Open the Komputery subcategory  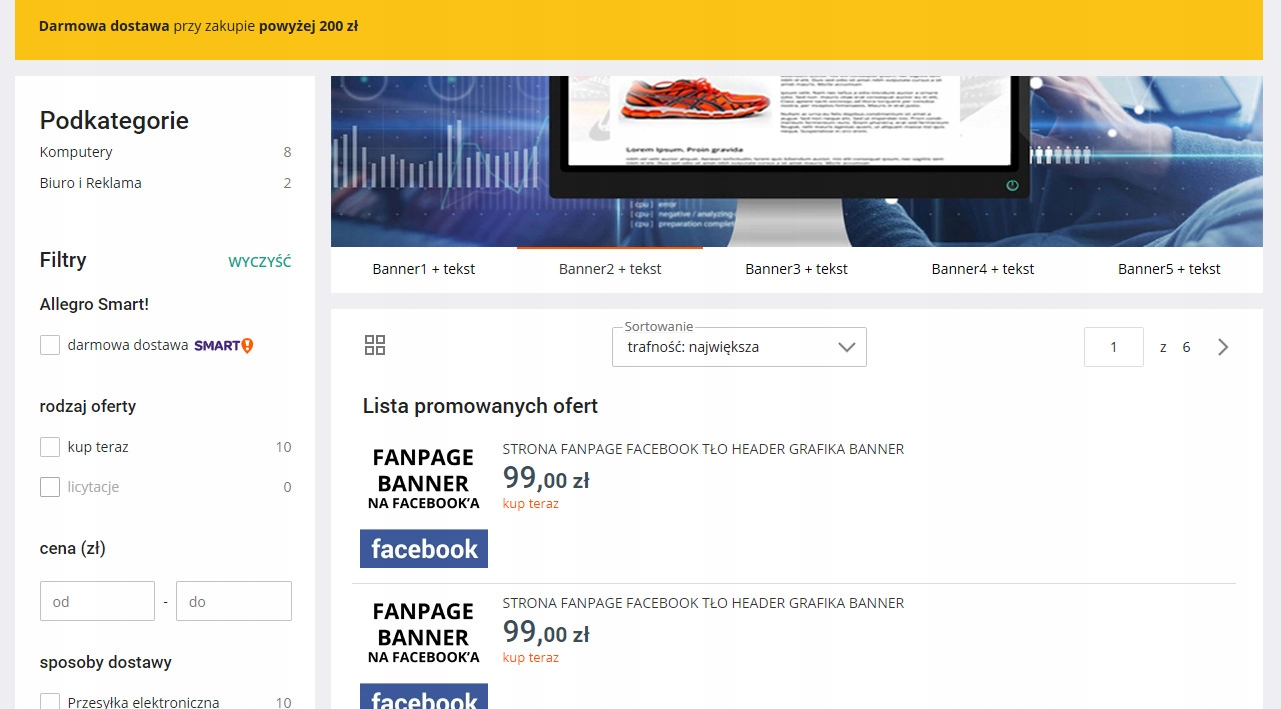(76, 152)
